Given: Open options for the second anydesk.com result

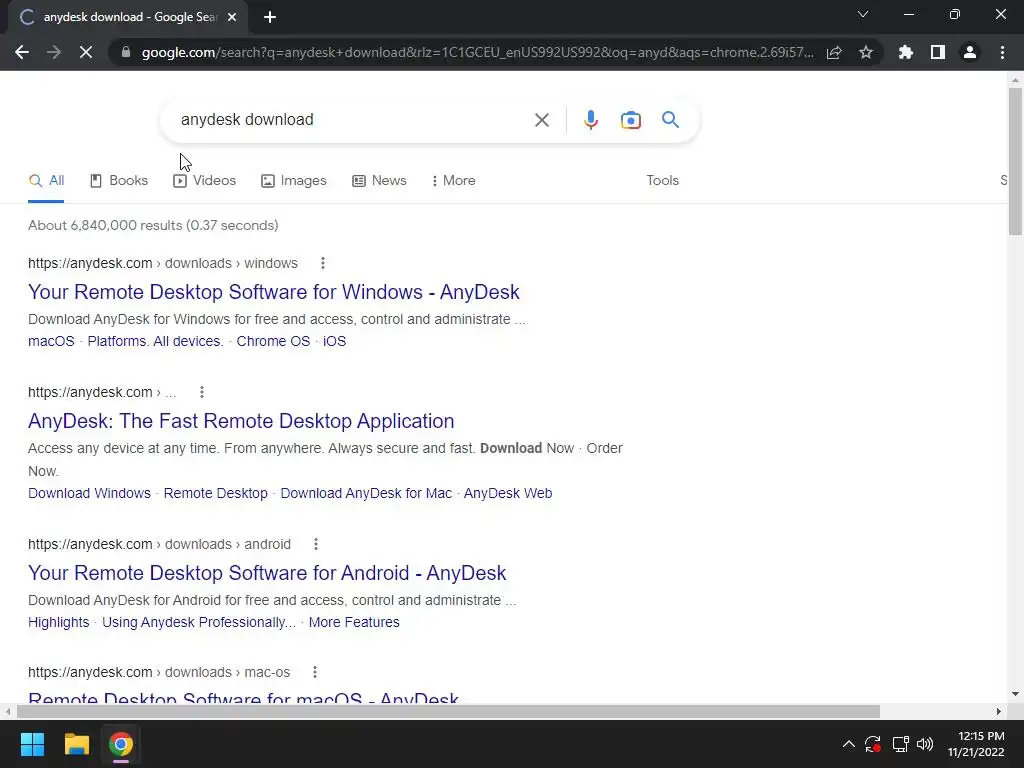Looking at the screenshot, I should (x=202, y=392).
